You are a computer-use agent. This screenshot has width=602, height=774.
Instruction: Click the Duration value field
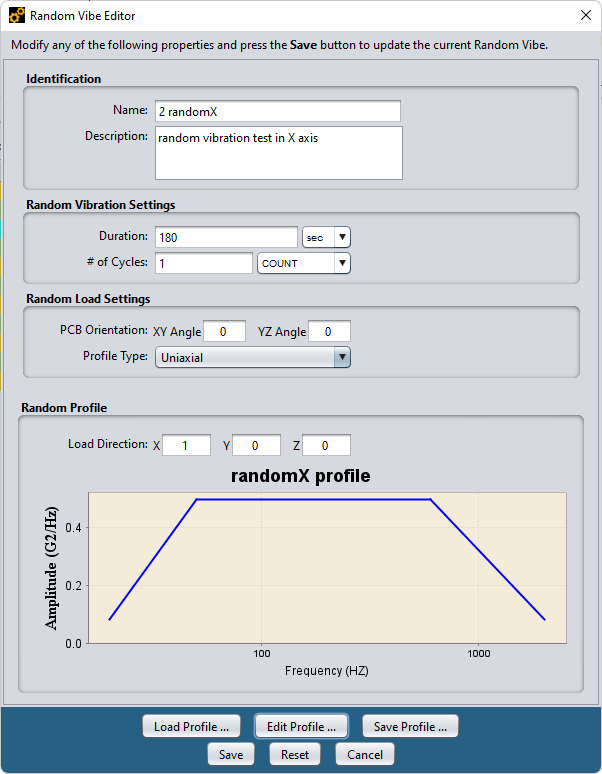[226, 237]
